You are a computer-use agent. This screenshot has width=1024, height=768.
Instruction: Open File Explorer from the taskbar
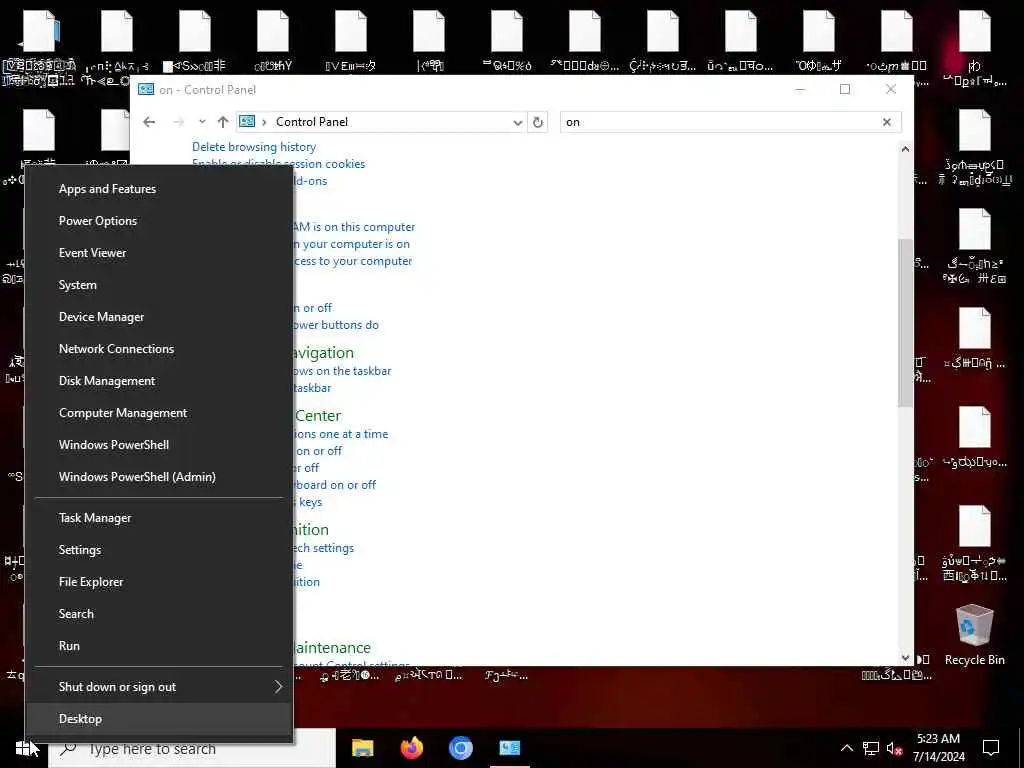click(362, 748)
